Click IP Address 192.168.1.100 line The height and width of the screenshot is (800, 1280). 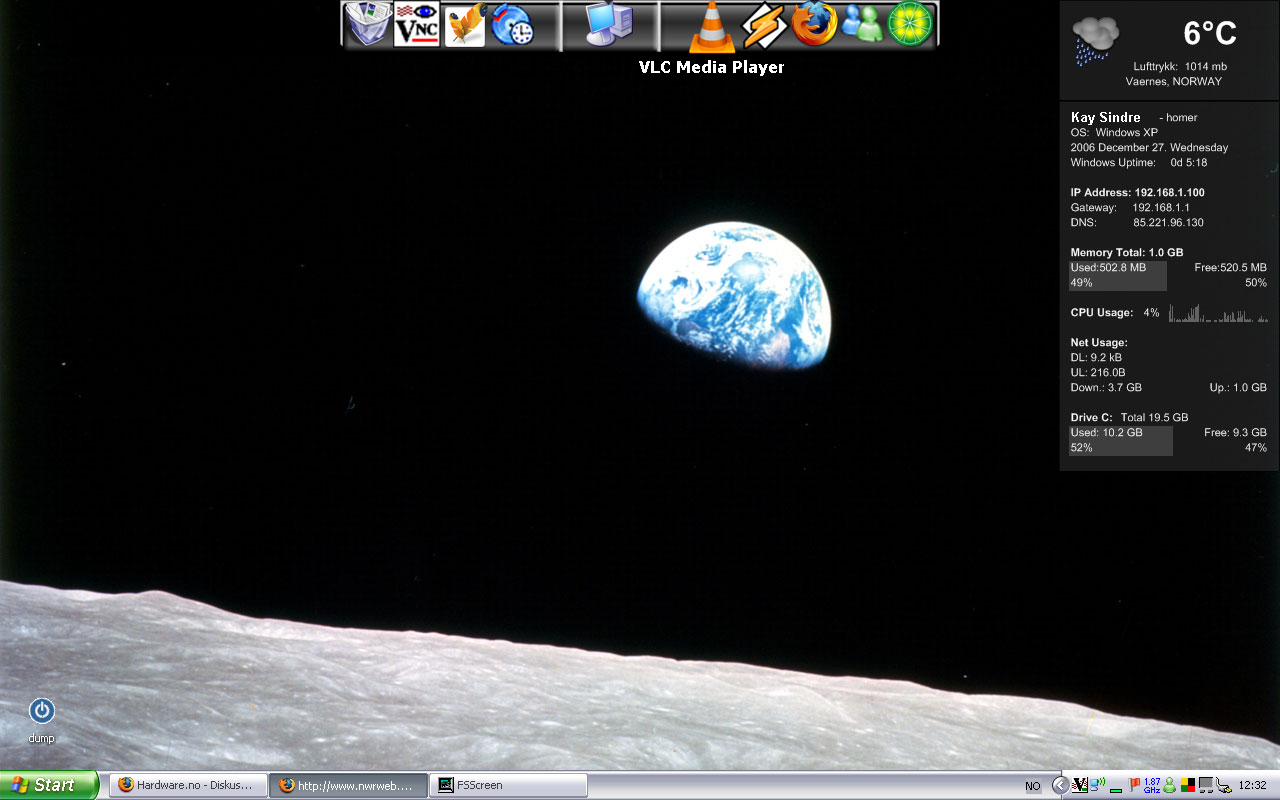point(1137,192)
